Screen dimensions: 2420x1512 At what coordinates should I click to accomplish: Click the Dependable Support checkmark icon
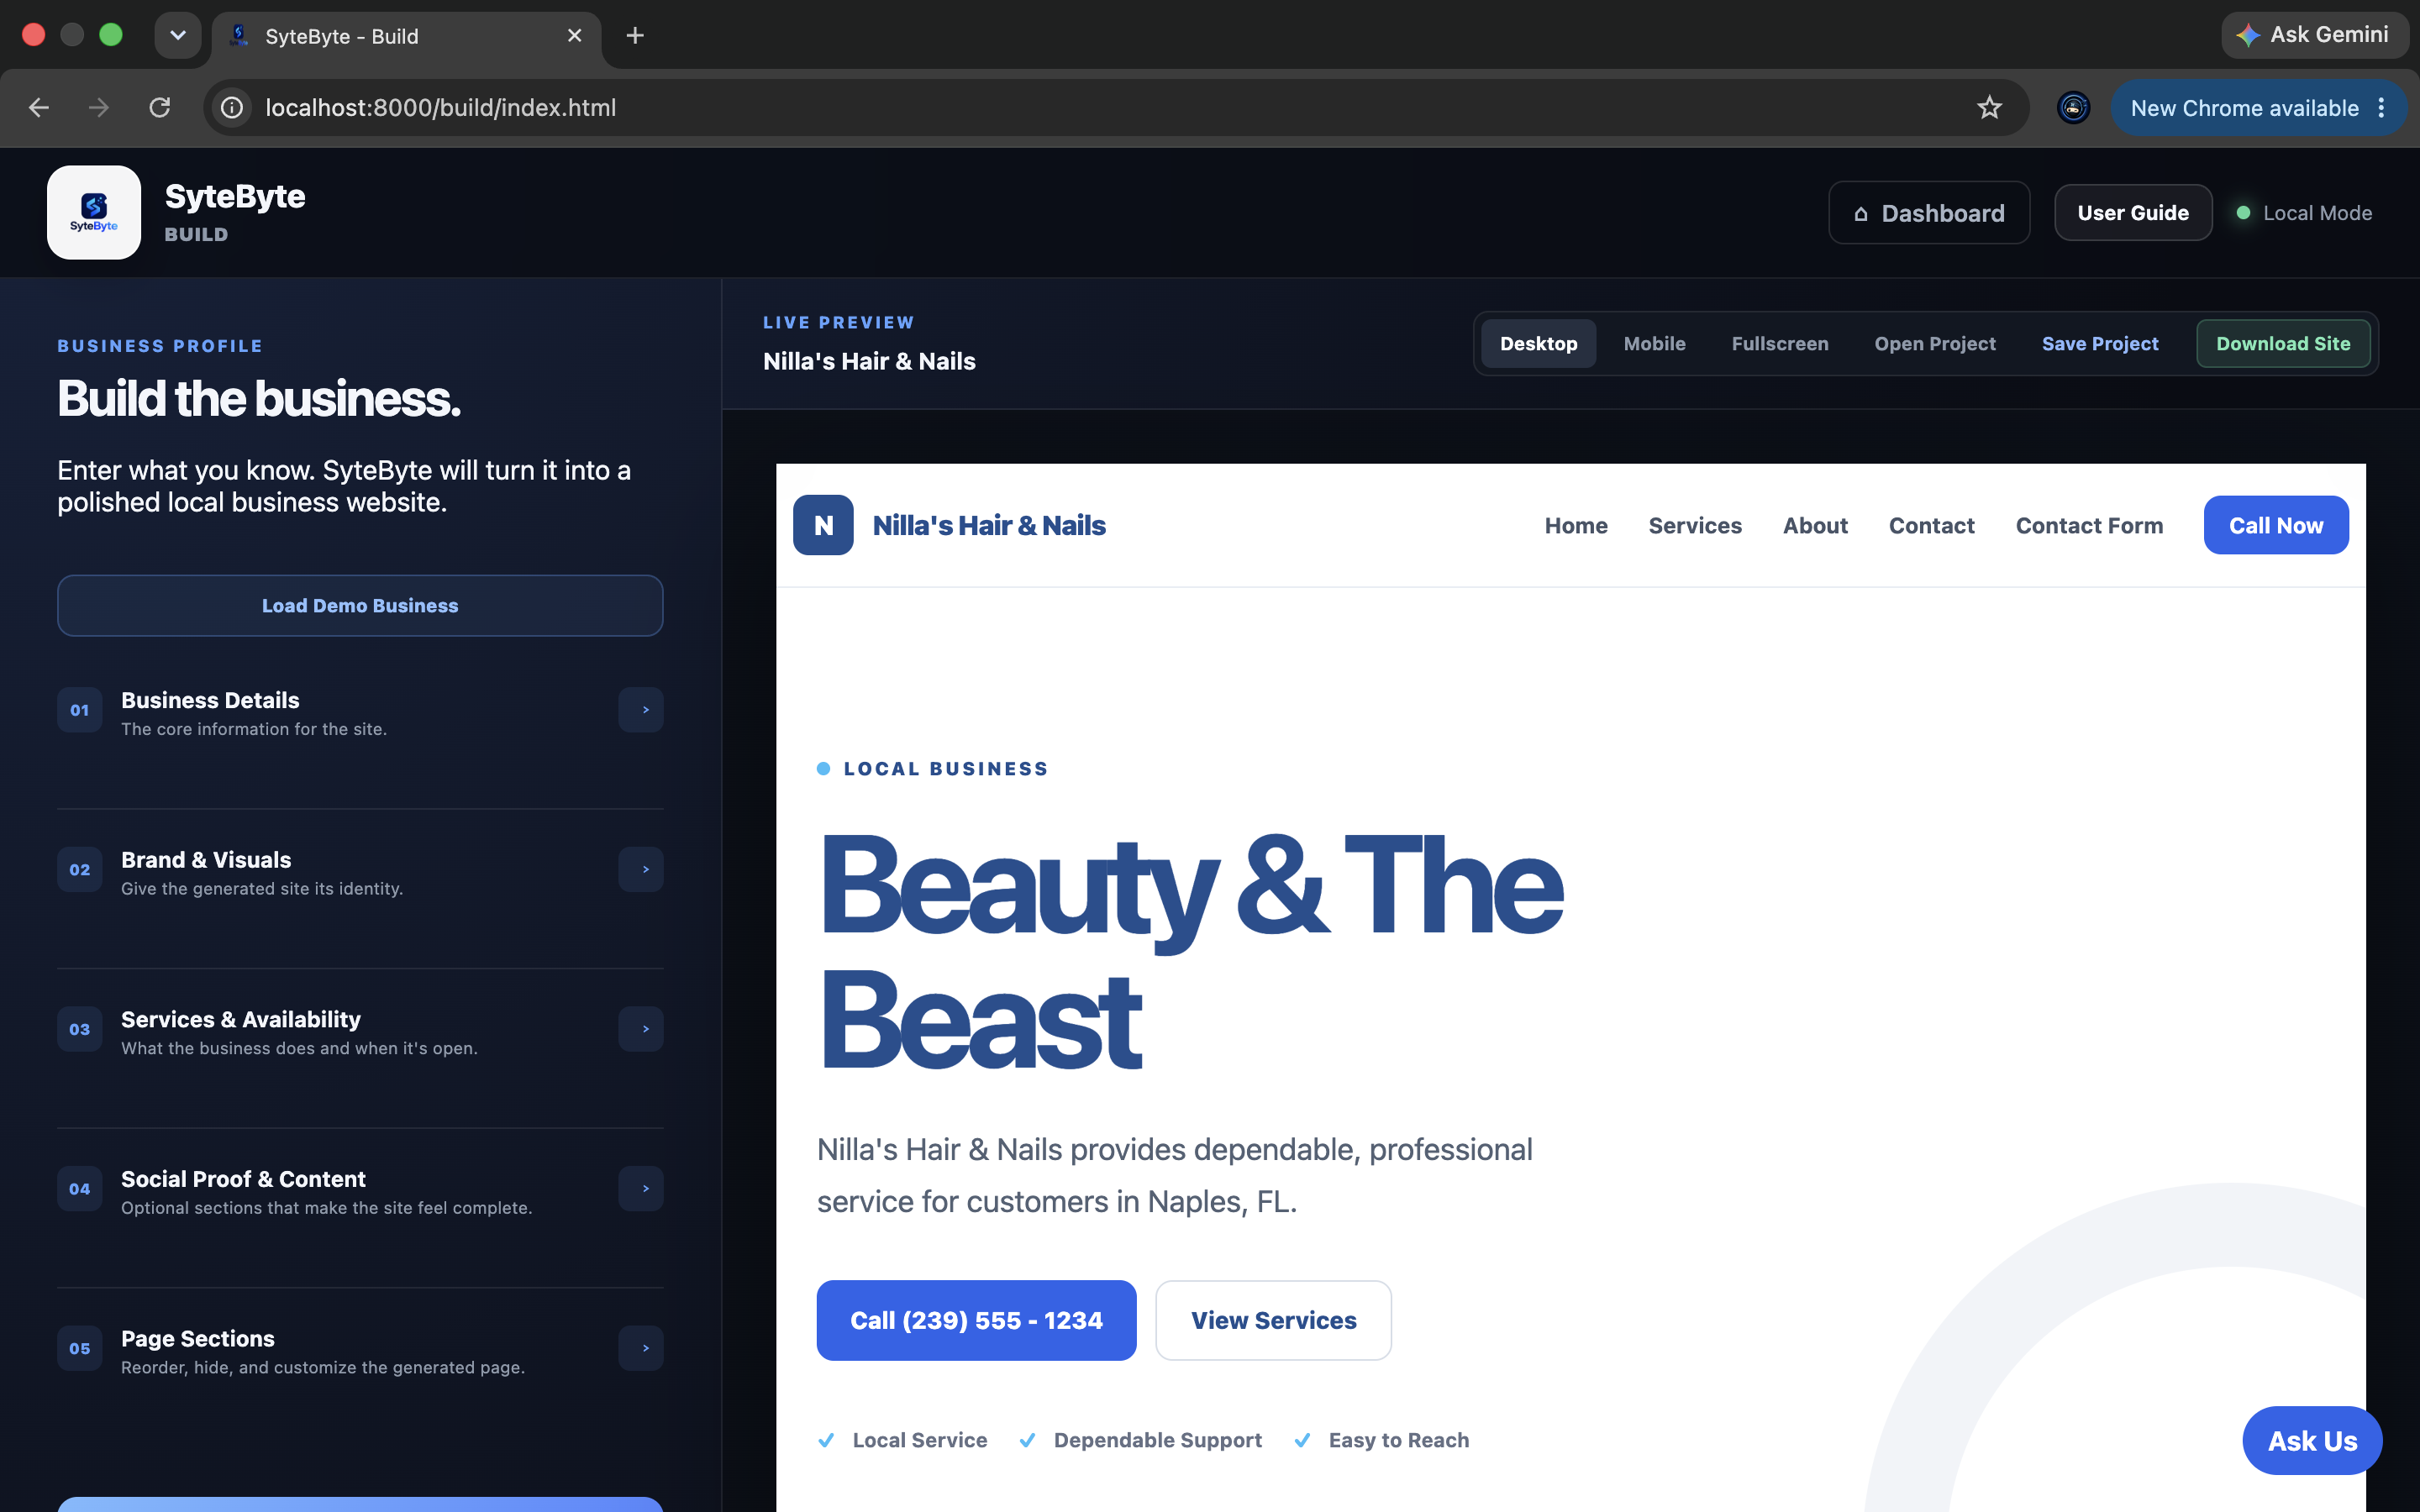click(1027, 1440)
